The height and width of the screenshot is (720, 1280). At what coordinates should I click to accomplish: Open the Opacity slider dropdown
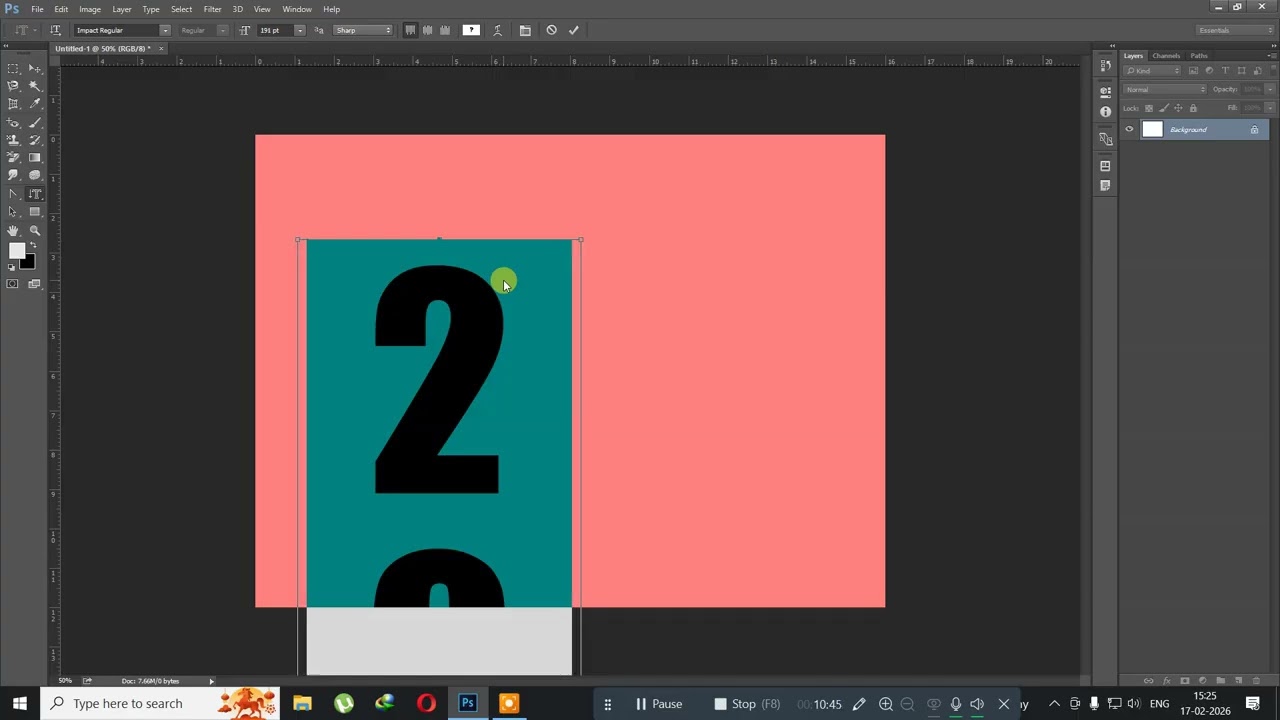[x=1271, y=89]
